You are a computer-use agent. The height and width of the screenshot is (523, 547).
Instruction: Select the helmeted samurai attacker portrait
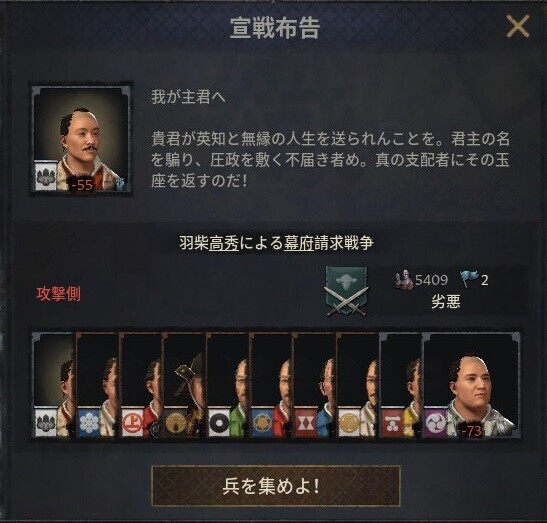[x=184, y=385]
